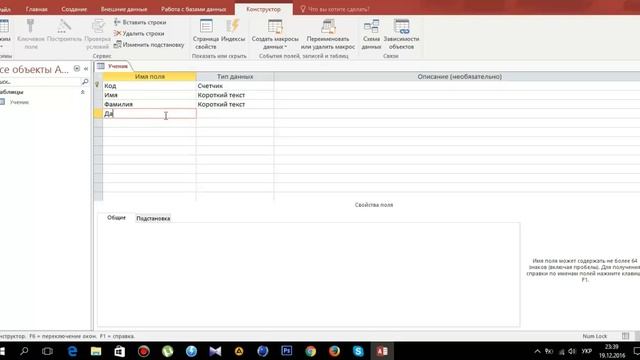Open the navigation pane options dropdown
The image size is (640, 360).
pyautogui.click(x=77, y=69)
